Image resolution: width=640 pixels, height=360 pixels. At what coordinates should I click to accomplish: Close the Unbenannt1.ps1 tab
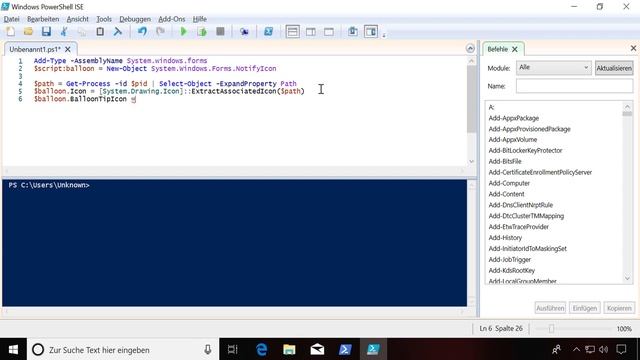coord(68,49)
